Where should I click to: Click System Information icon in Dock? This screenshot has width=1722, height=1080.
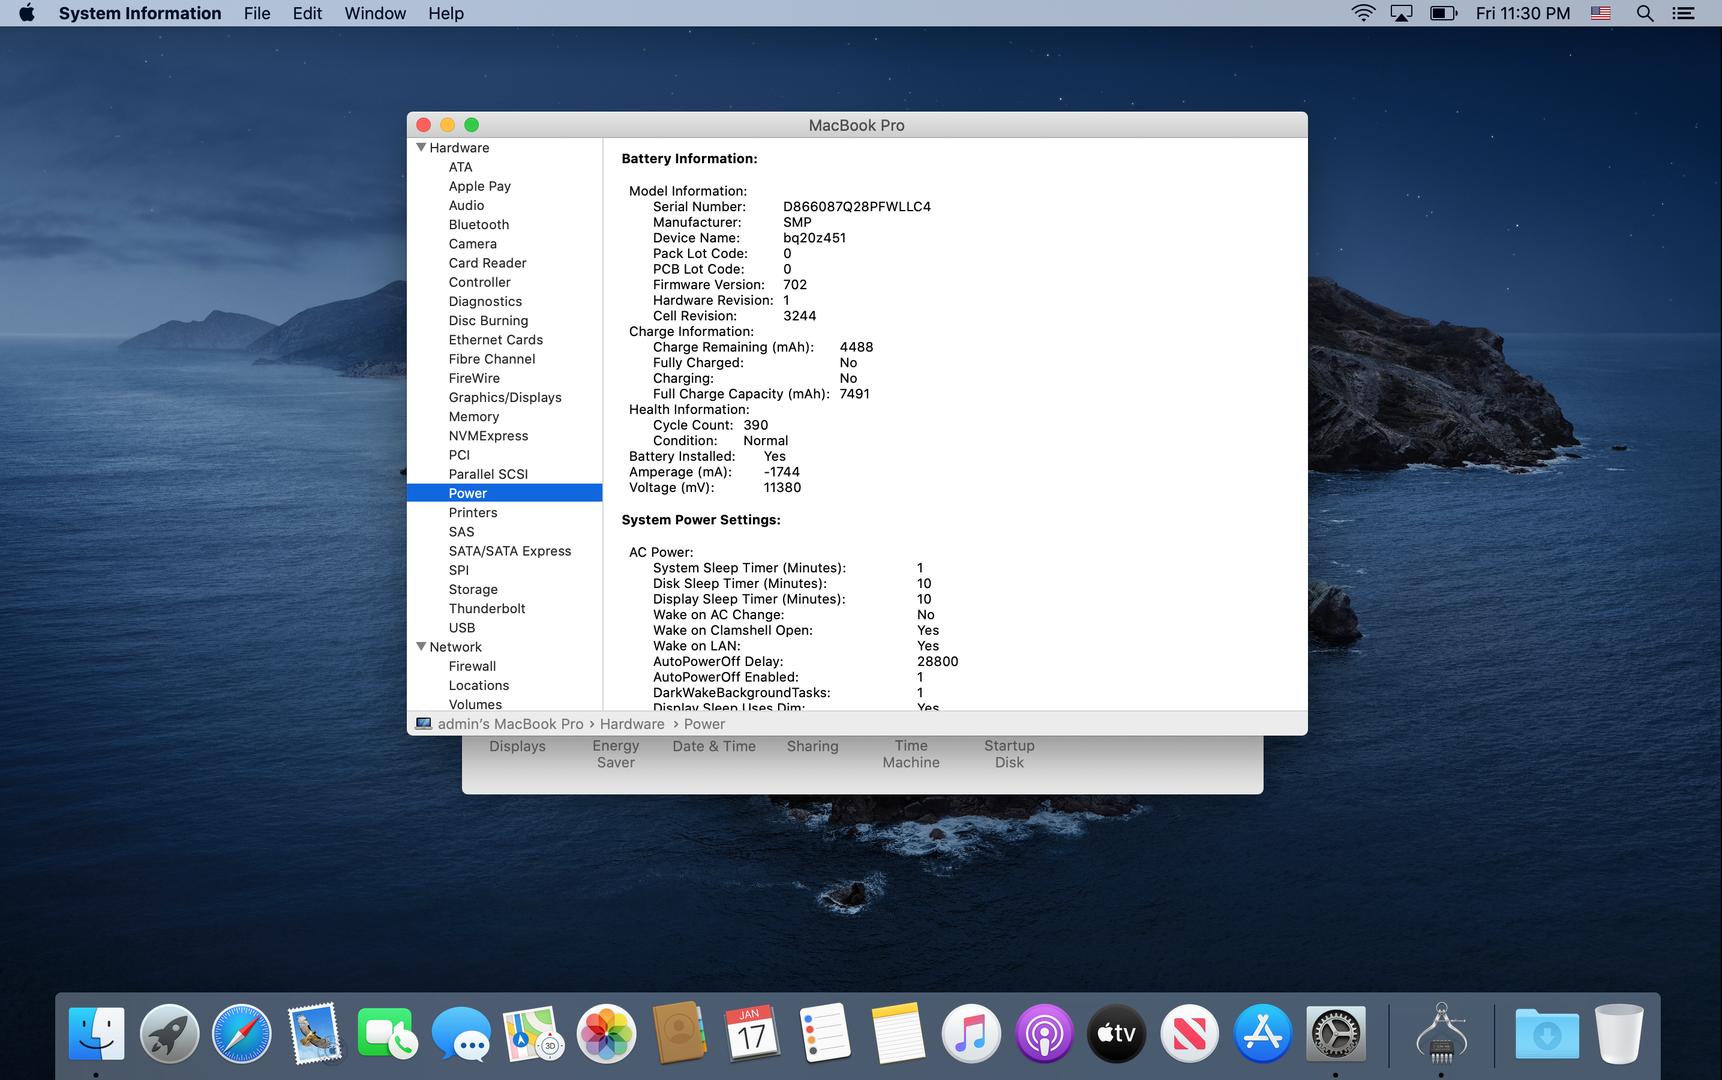(x=1441, y=1033)
